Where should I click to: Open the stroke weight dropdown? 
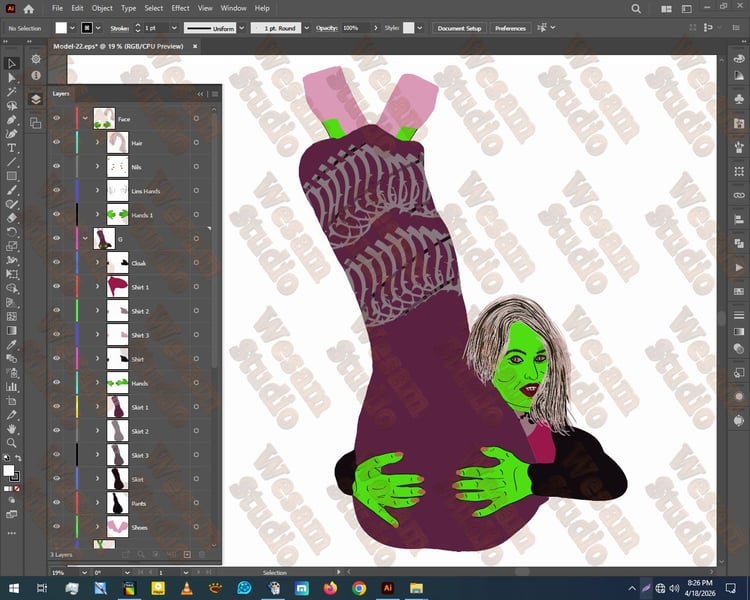pos(174,28)
